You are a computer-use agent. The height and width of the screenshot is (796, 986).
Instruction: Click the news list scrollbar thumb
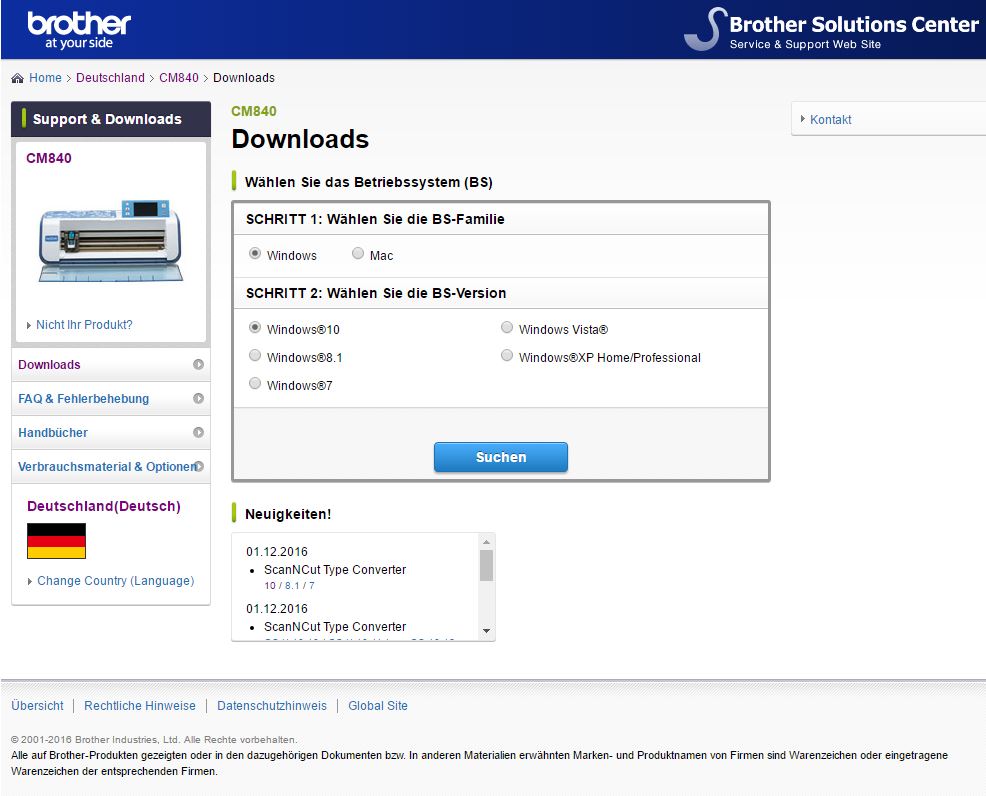pos(486,565)
